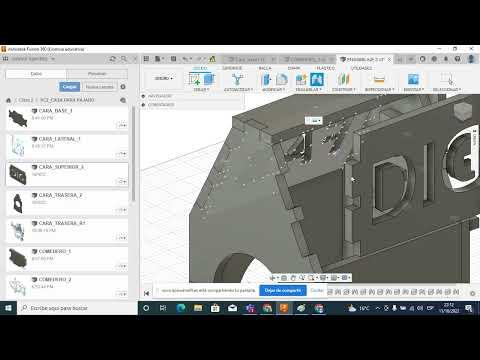Switch to the UTILIDADES ribbon tab

pos(361,68)
